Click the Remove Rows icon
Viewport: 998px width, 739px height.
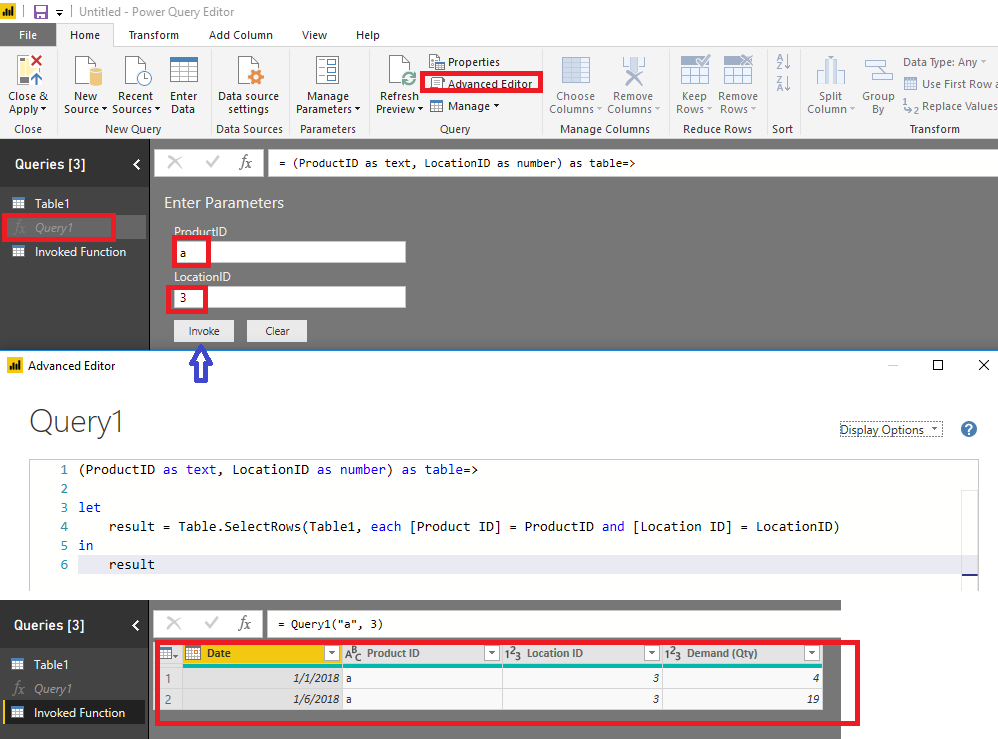pos(738,70)
